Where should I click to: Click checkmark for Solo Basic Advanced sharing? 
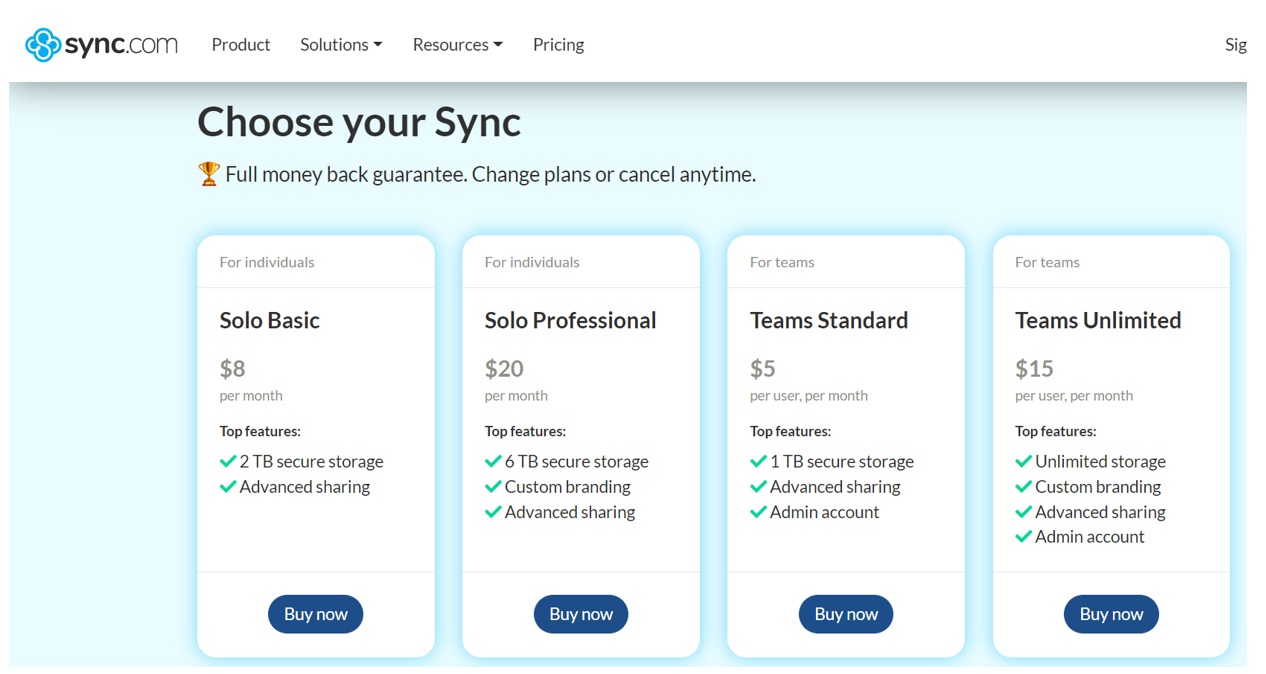228,487
